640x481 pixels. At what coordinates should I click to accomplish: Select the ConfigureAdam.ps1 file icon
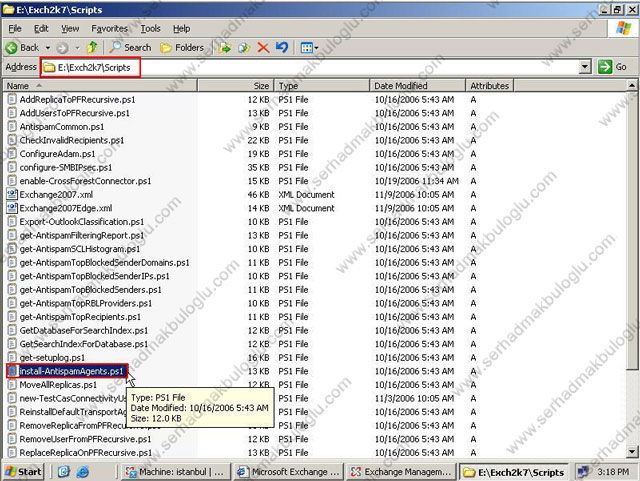[x=12, y=154]
